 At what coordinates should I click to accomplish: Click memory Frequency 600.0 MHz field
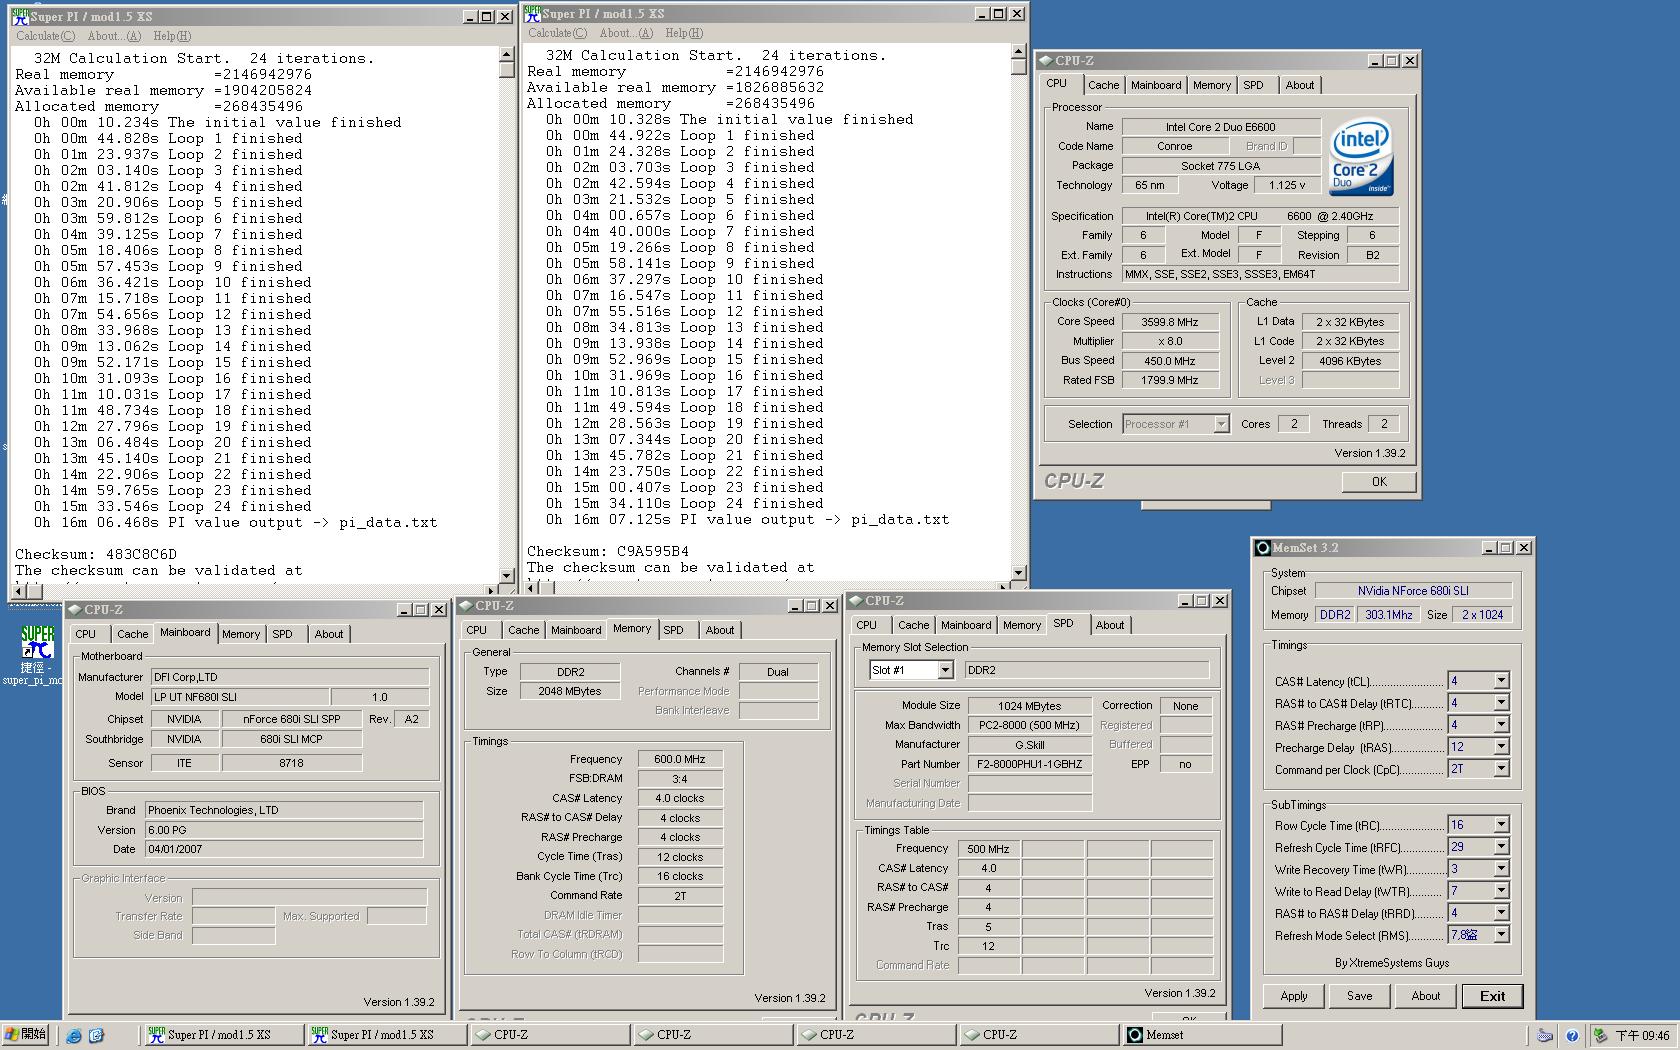click(680, 759)
